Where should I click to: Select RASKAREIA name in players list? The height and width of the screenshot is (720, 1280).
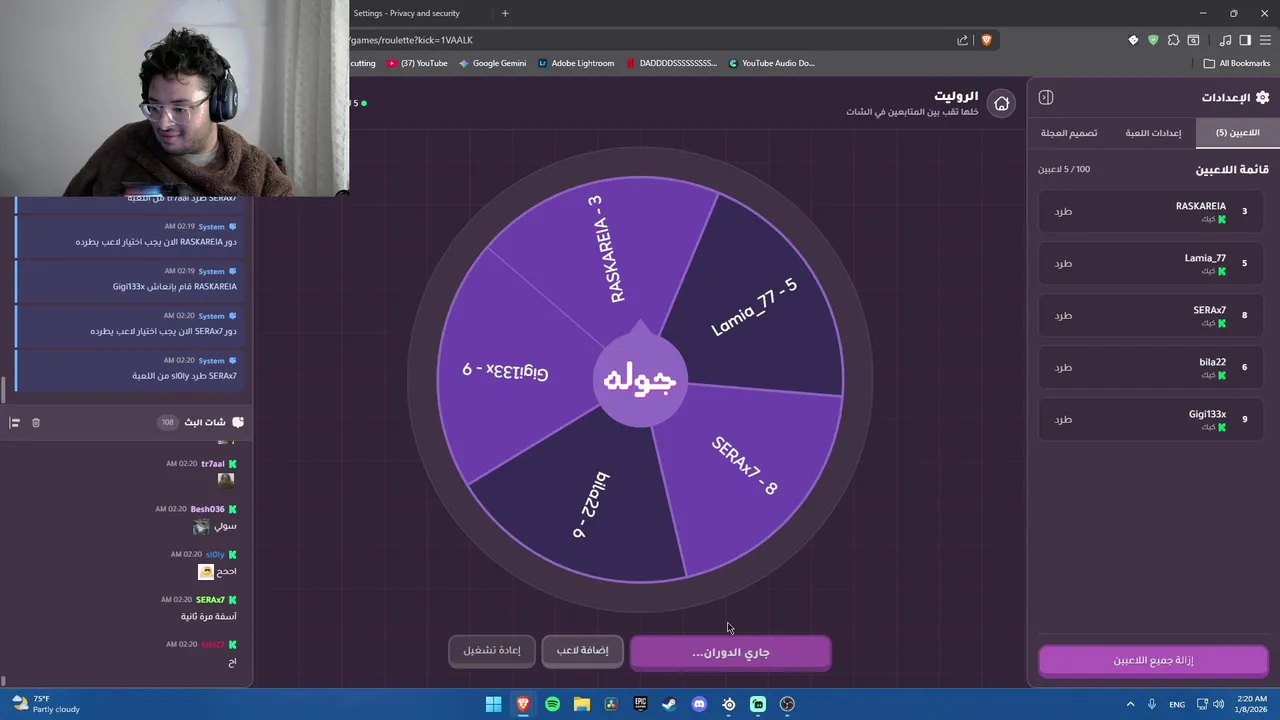tap(1200, 206)
